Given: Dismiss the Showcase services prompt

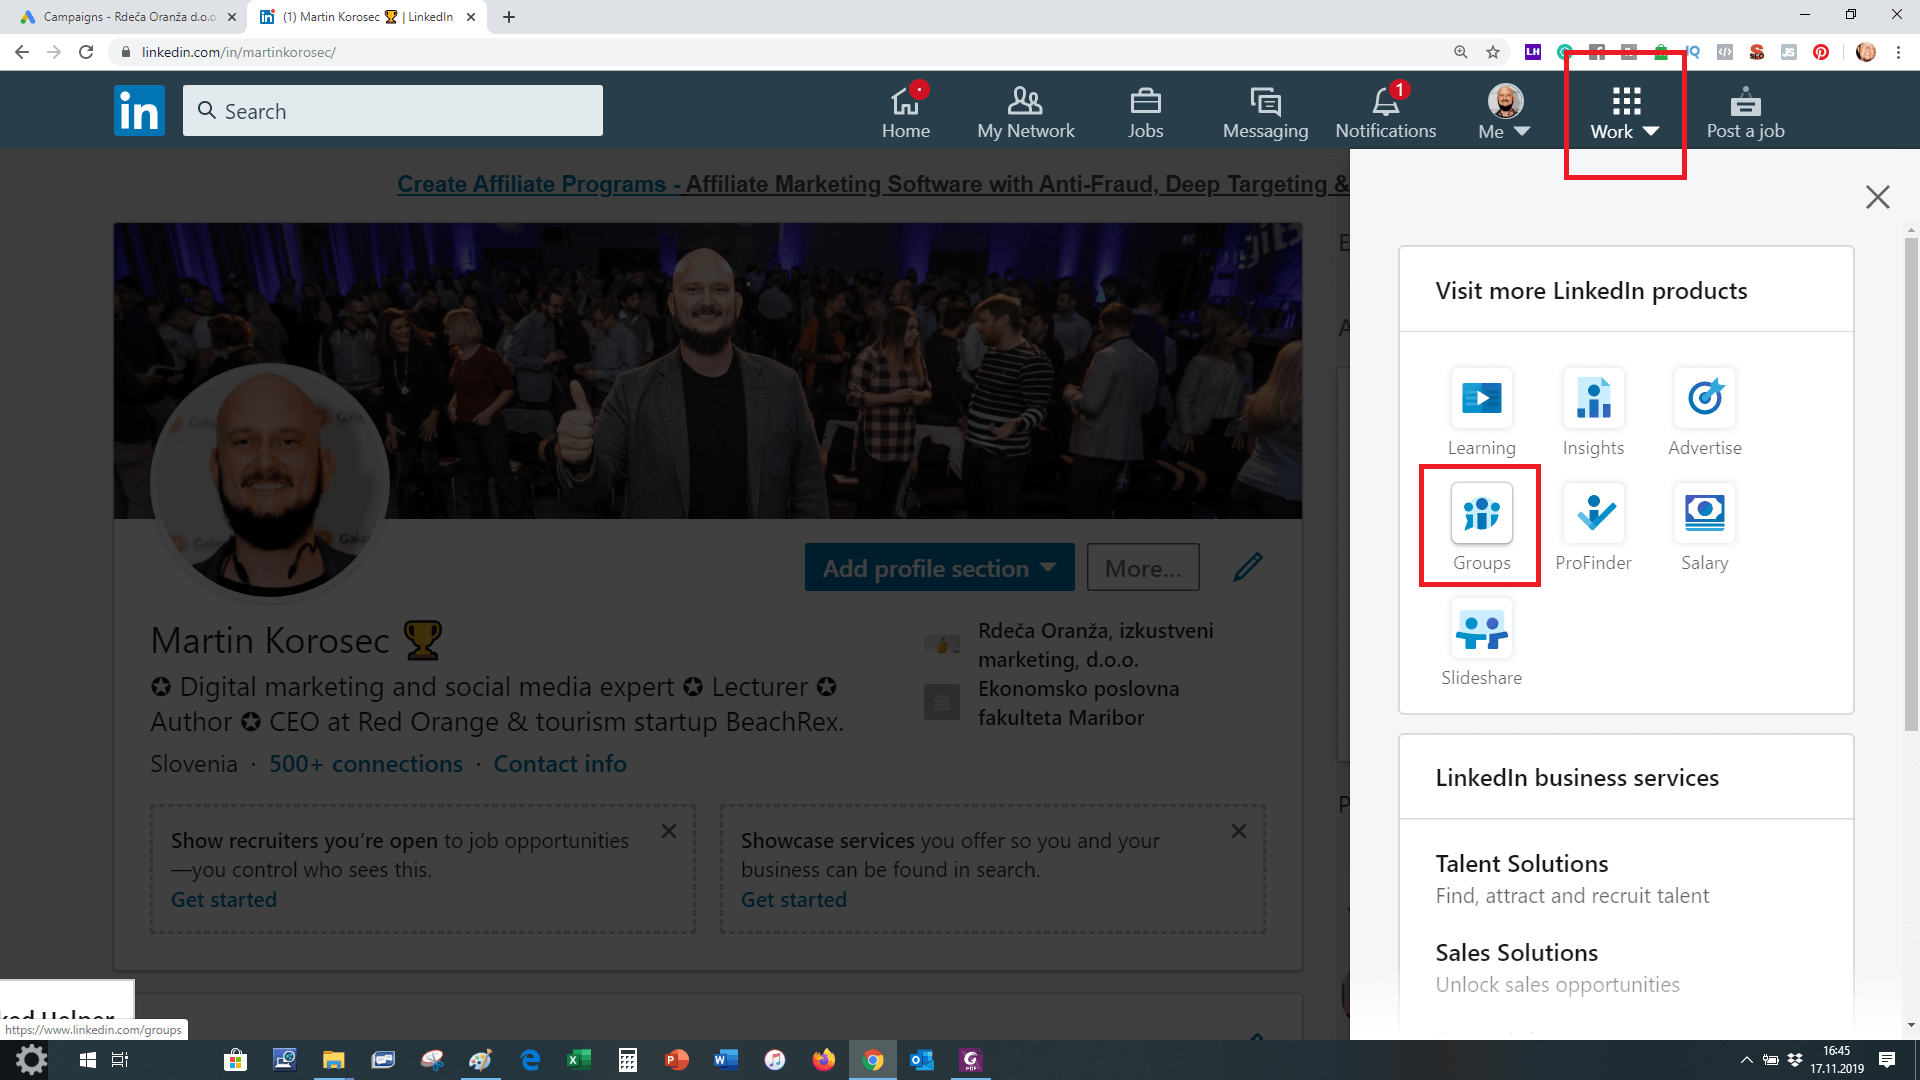Looking at the screenshot, I should point(1238,831).
